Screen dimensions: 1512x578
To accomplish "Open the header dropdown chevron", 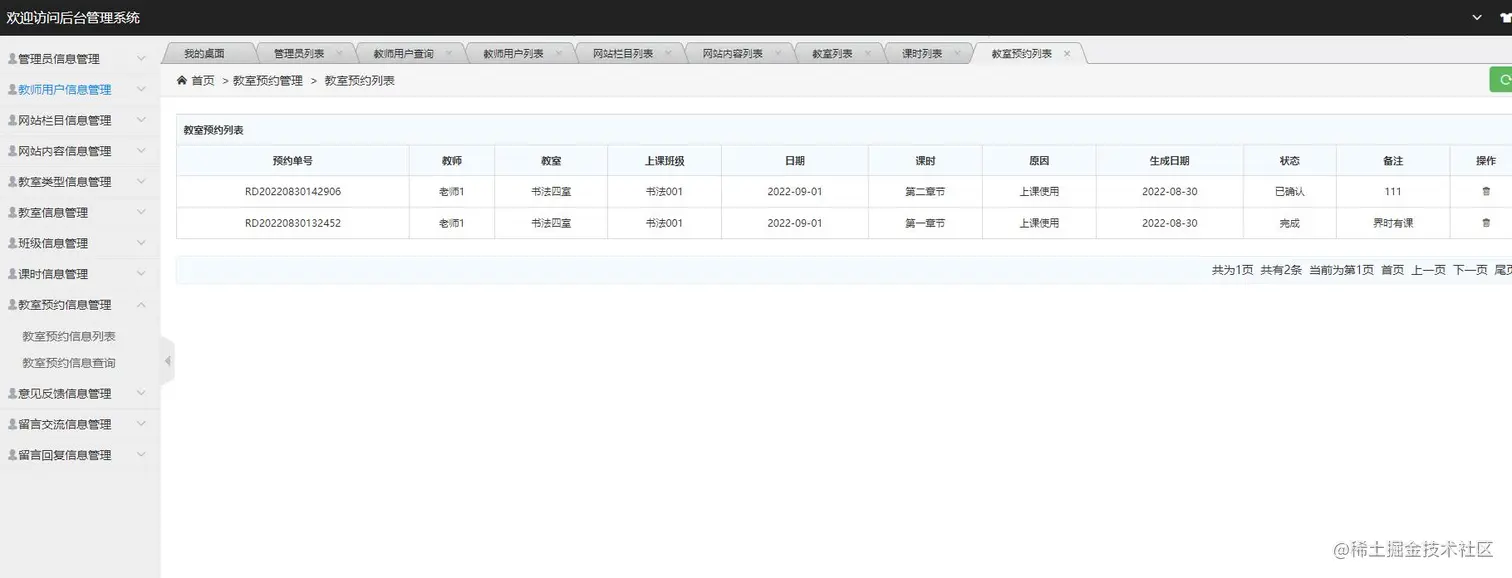I will click(x=1478, y=18).
